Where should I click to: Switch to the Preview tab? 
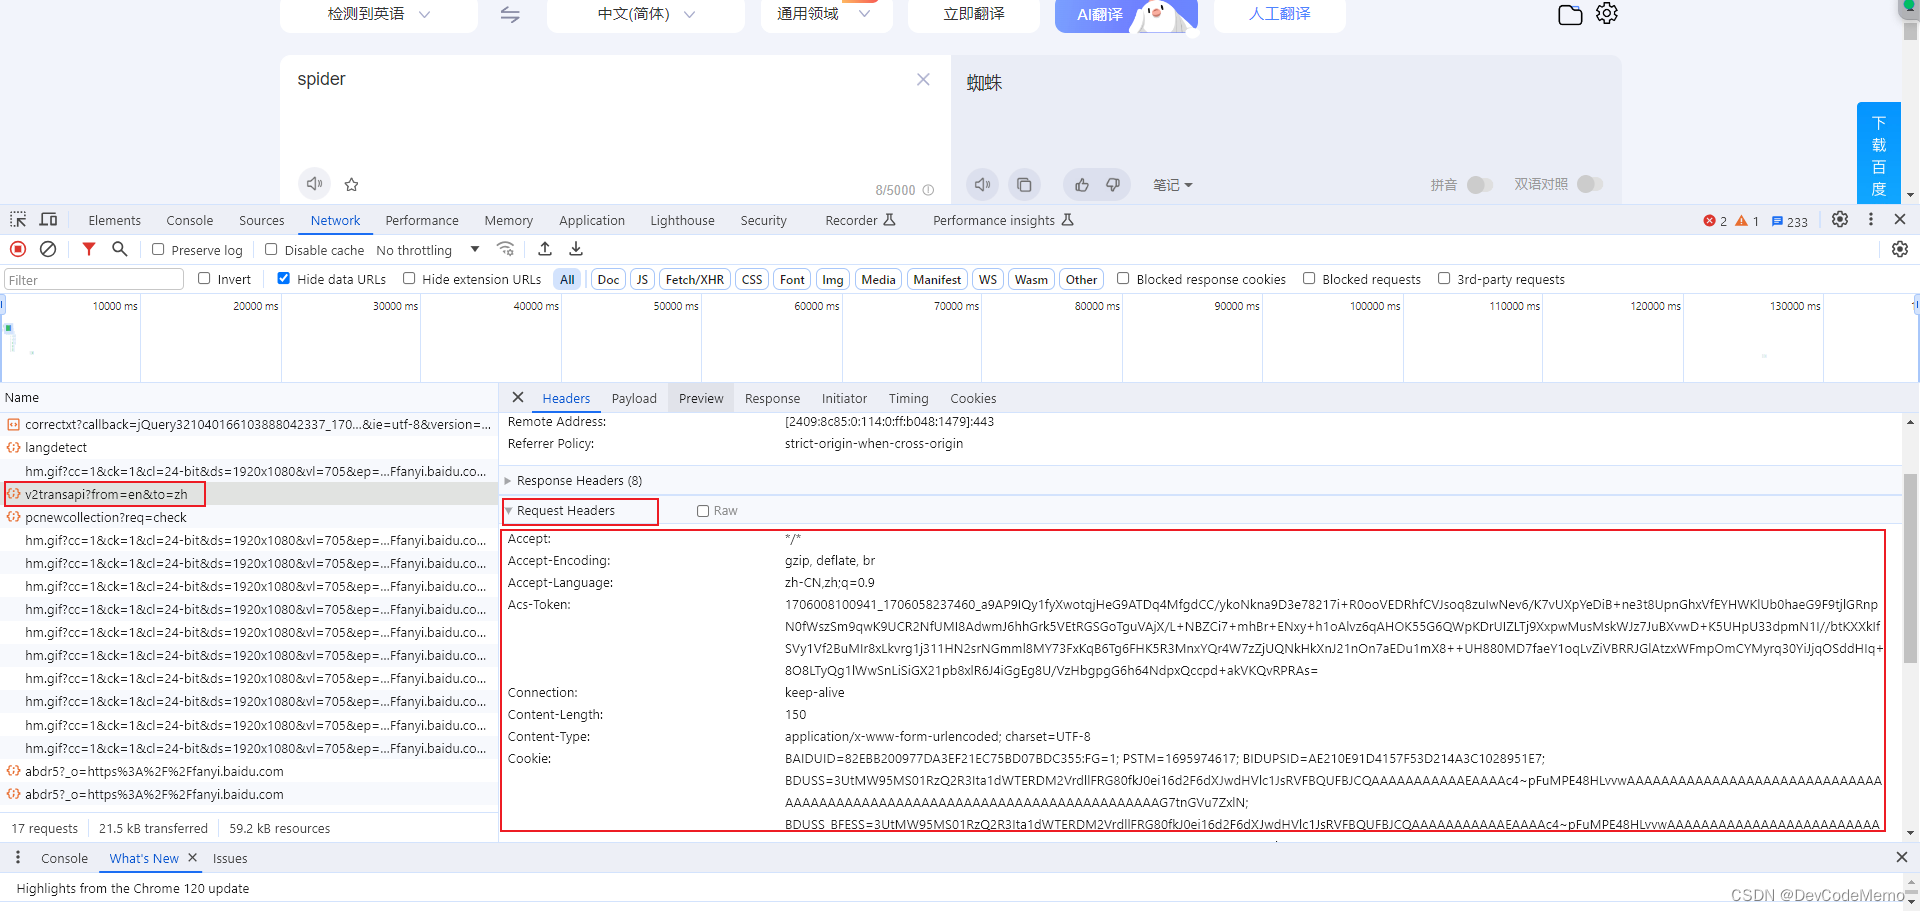coord(701,399)
